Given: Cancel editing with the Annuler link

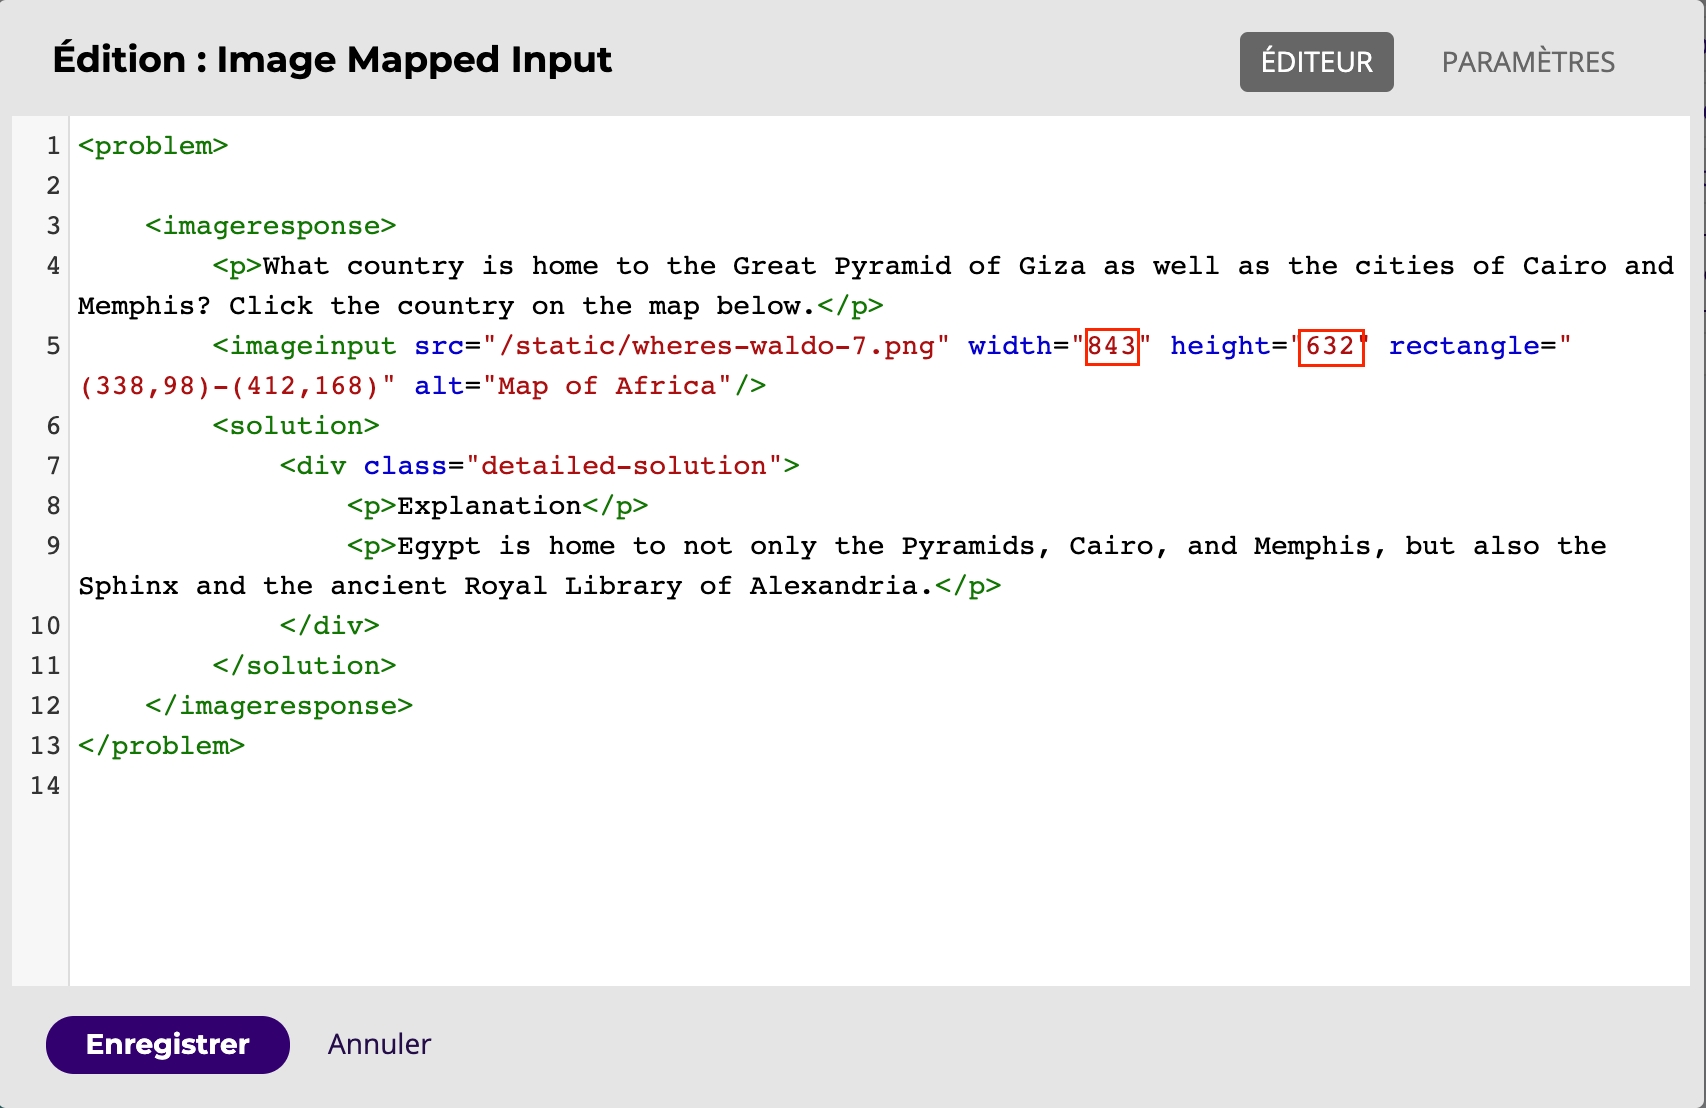Looking at the screenshot, I should point(379,1044).
